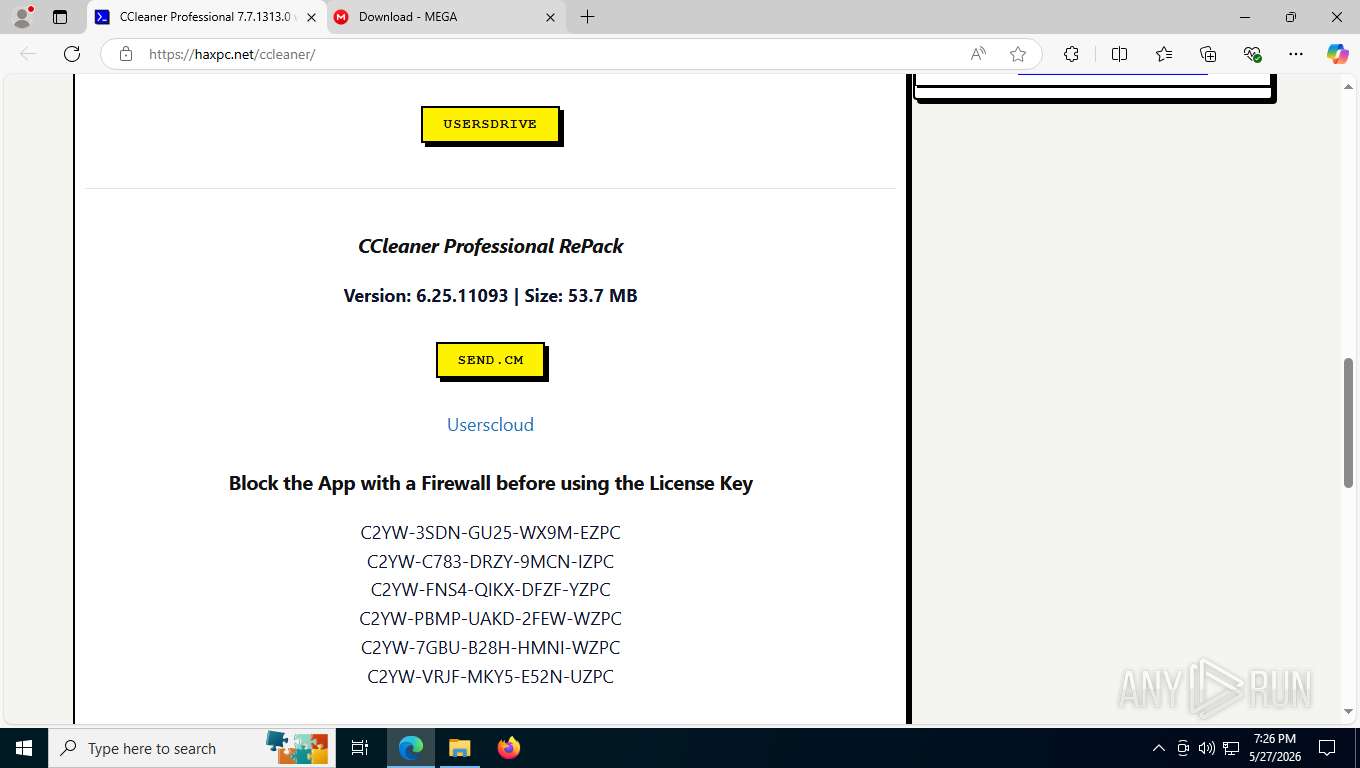Open Windows Start menu

point(24,748)
